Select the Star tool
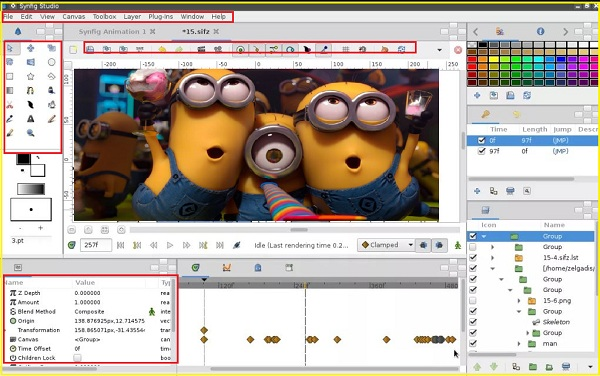The width and height of the screenshot is (600, 376). [x=31, y=77]
